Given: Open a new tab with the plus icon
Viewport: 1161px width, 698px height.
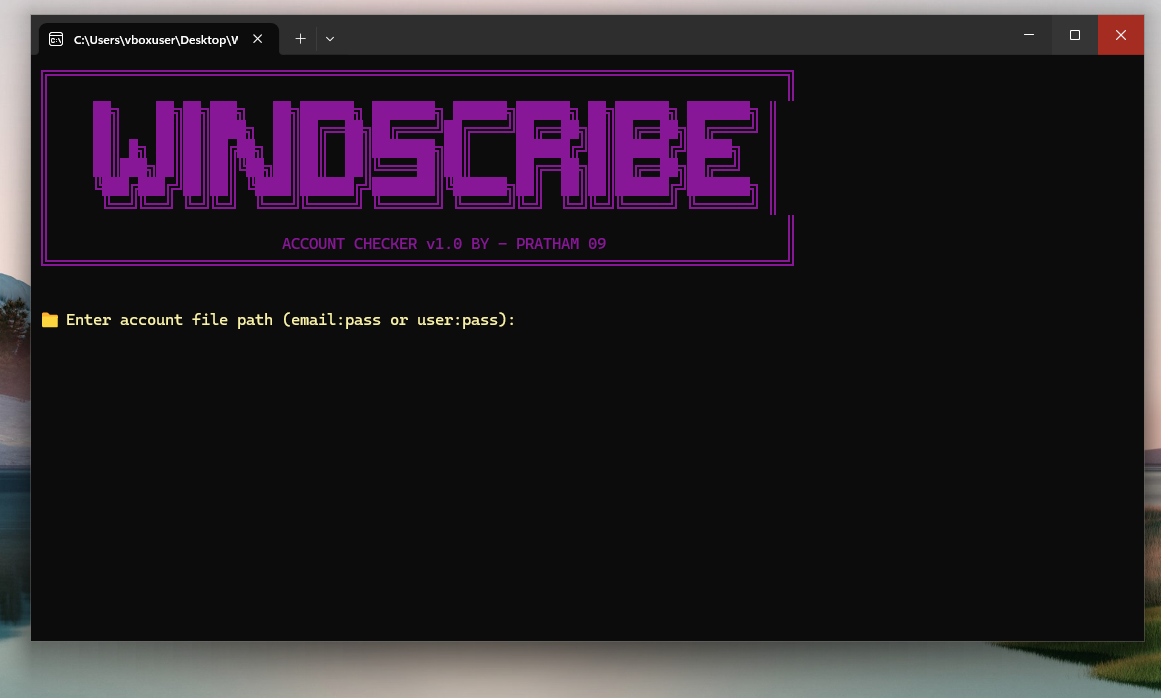Looking at the screenshot, I should [x=300, y=38].
